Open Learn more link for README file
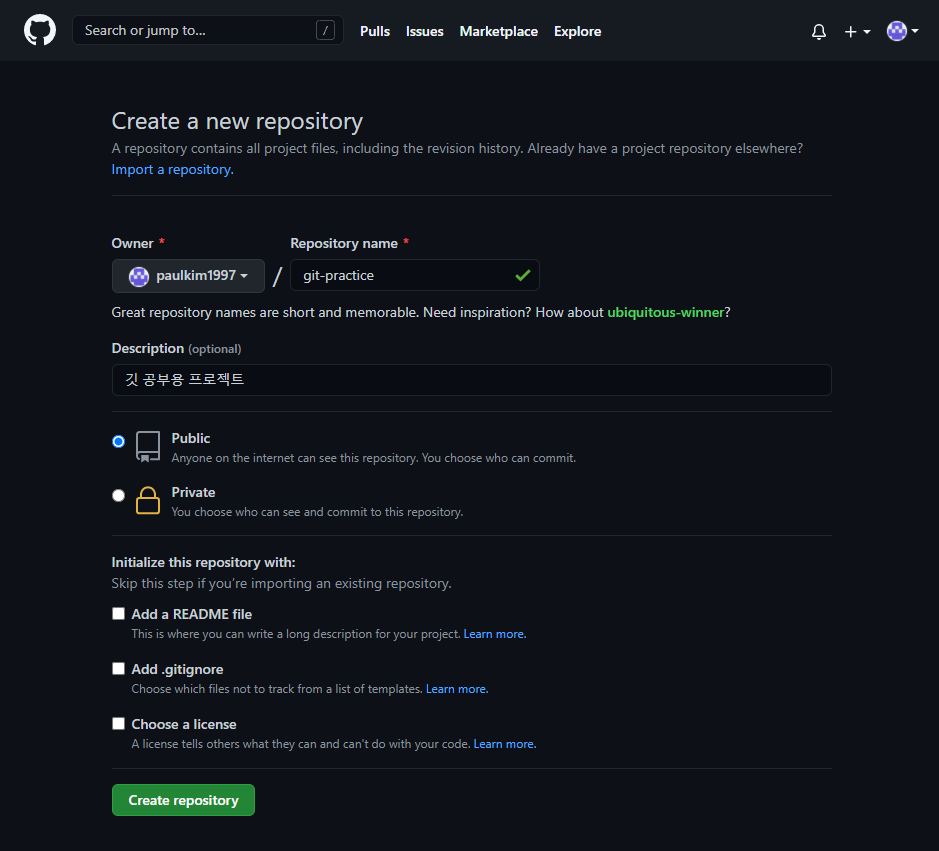Image resolution: width=939 pixels, height=851 pixels. [495, 634]
